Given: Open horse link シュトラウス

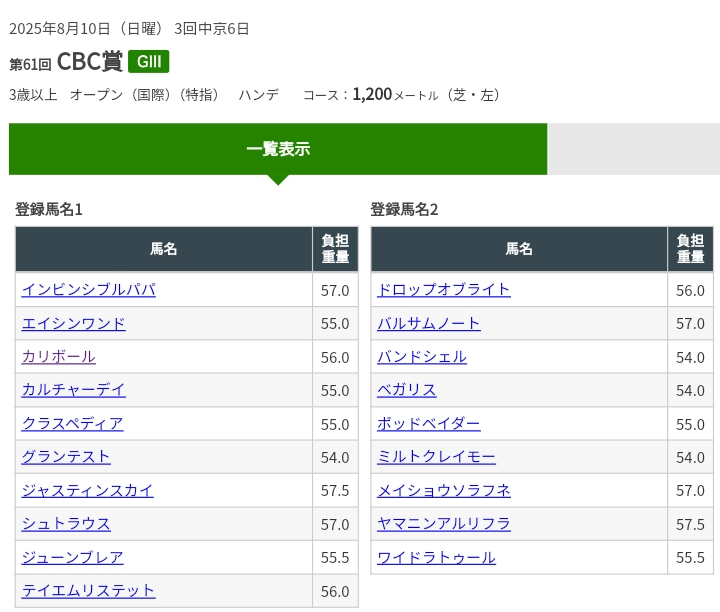Looking at the screenshot, I should click(x=66, y=524).
